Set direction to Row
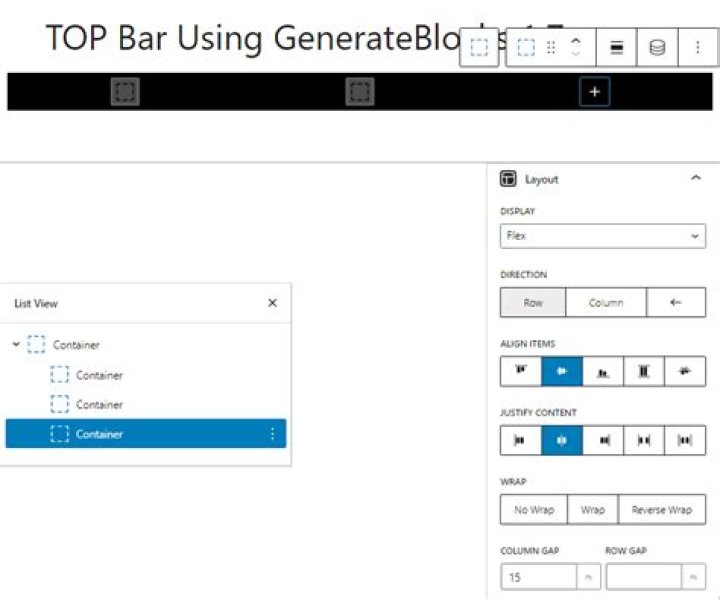720x600 pixels. [x=533, y=303]
